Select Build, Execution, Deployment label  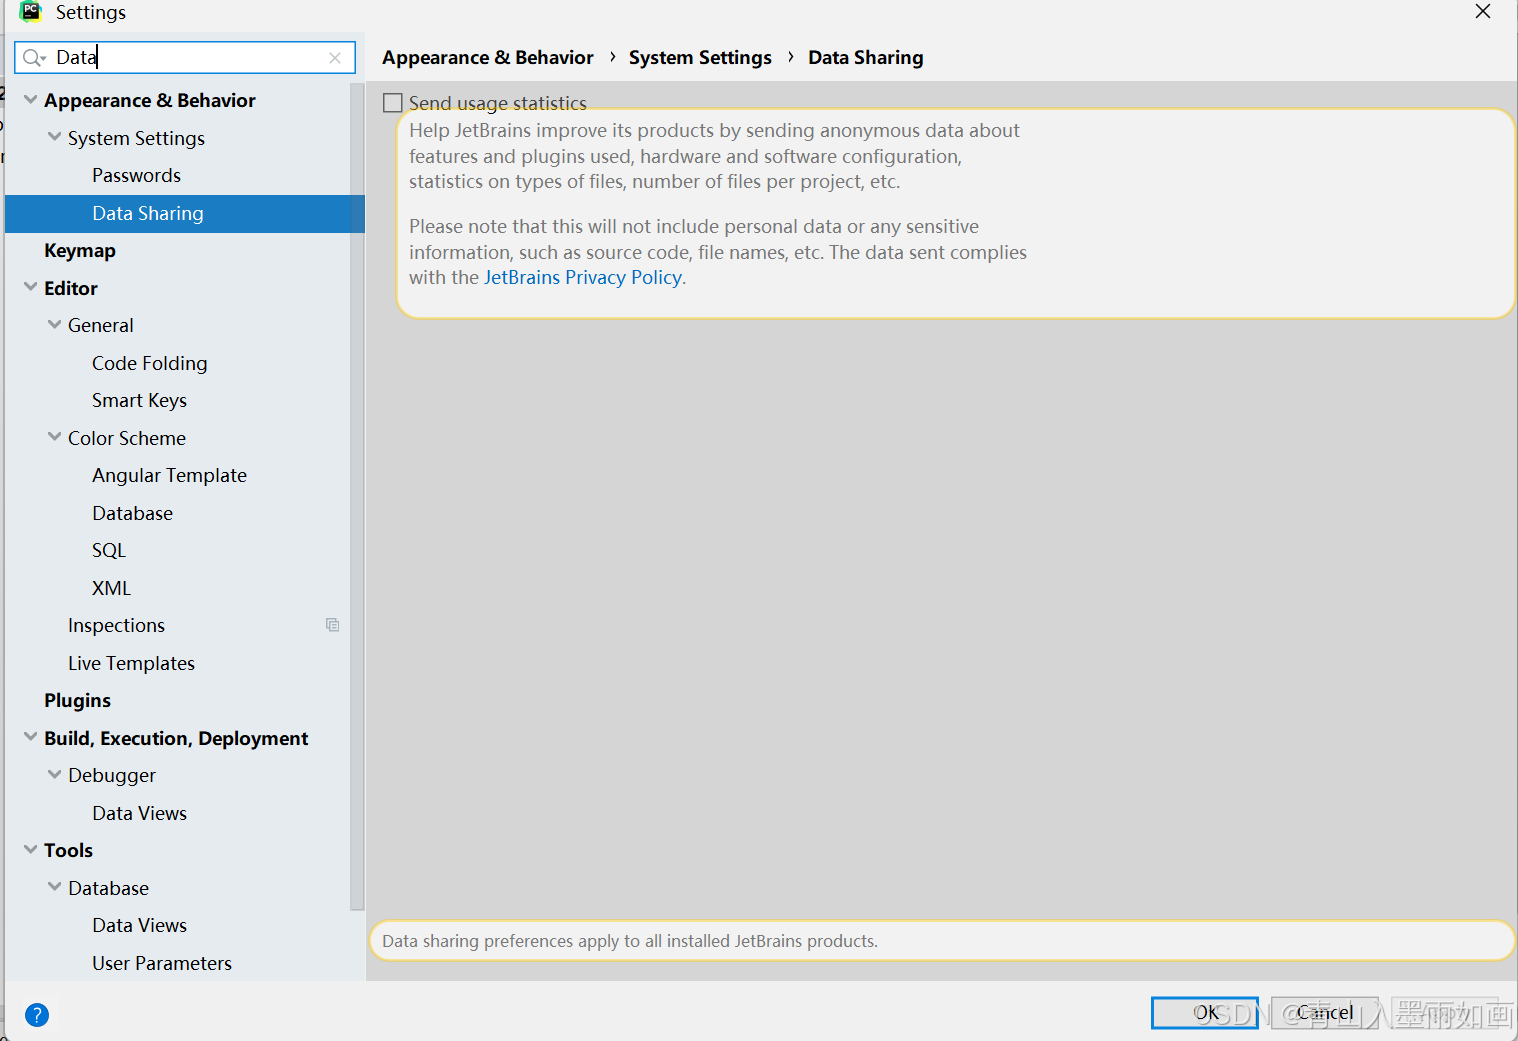pyautogui.click(x=176, y=738)
